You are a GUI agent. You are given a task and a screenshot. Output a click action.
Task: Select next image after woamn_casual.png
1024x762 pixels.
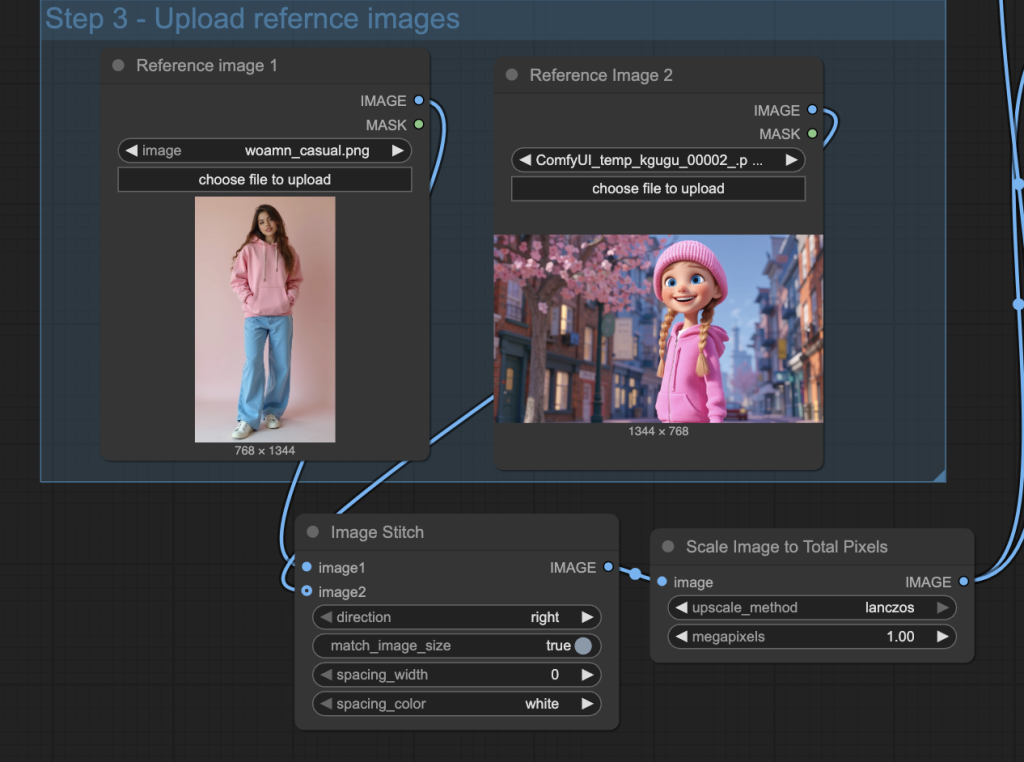click(x=398, y=151)
